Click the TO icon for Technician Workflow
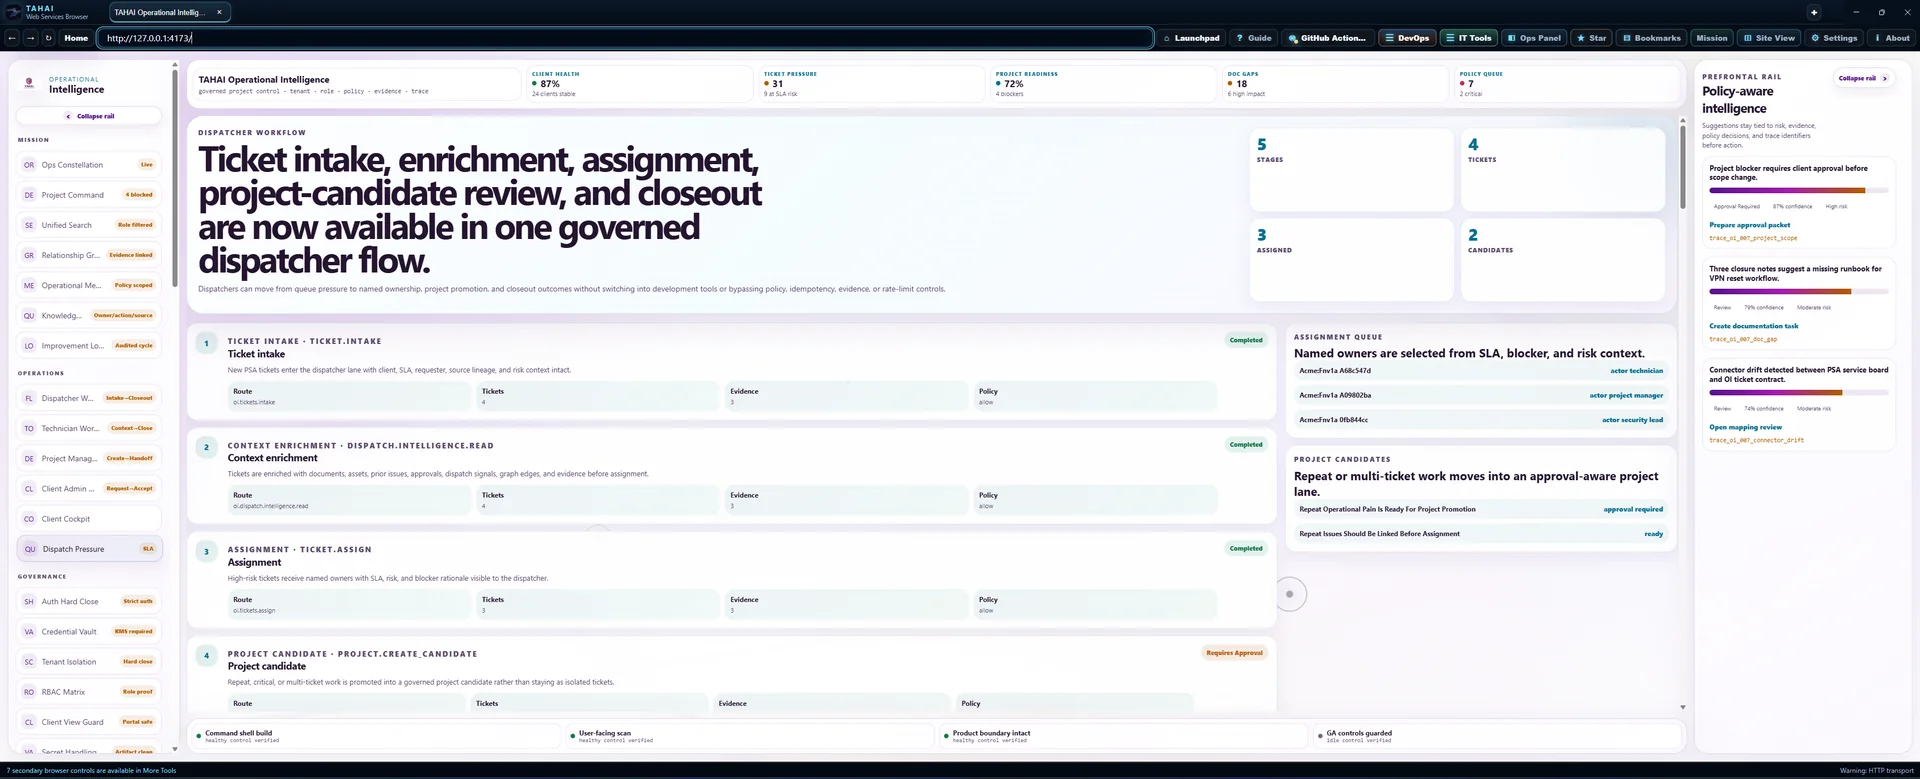Viewport: 1920px width, 779px height. click(x=29, y=428)
